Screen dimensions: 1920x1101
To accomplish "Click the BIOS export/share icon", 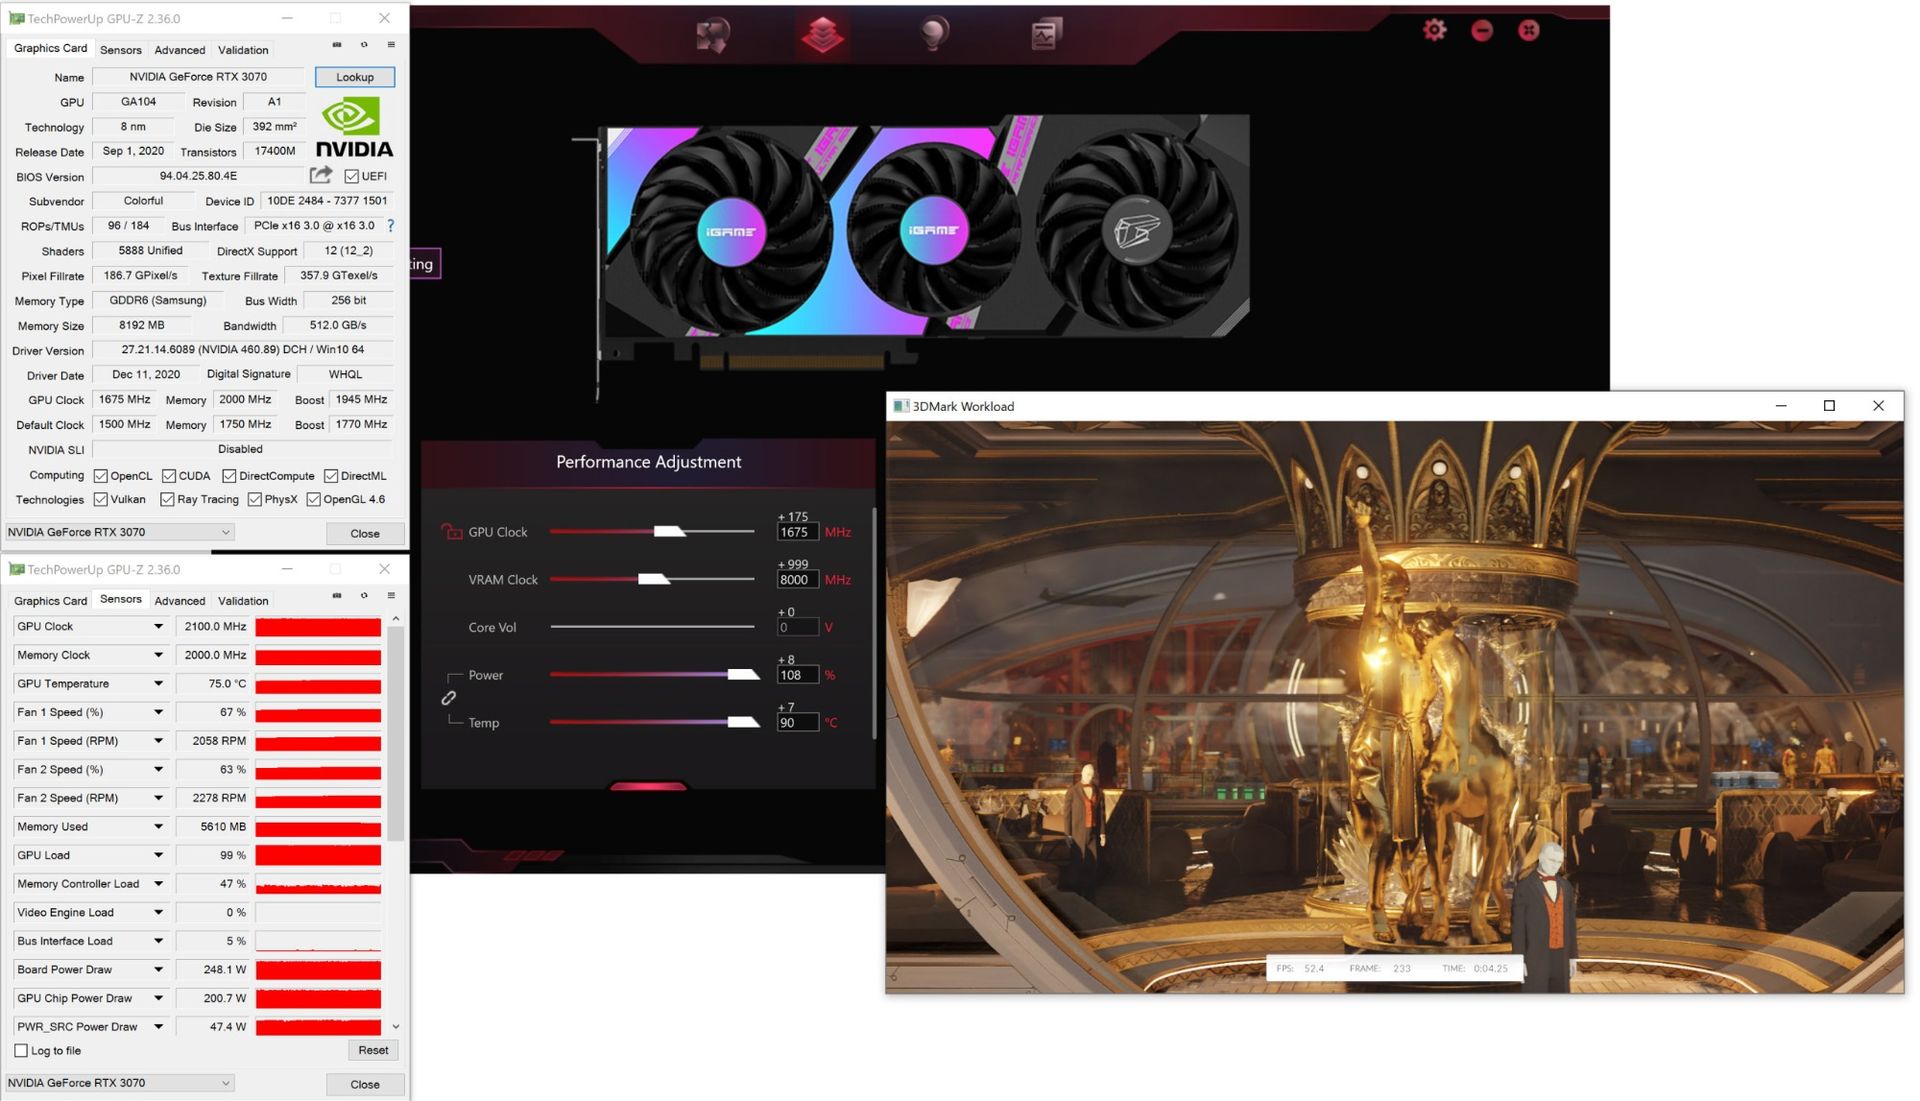I will pyautogui.click(x=321, y=175).
